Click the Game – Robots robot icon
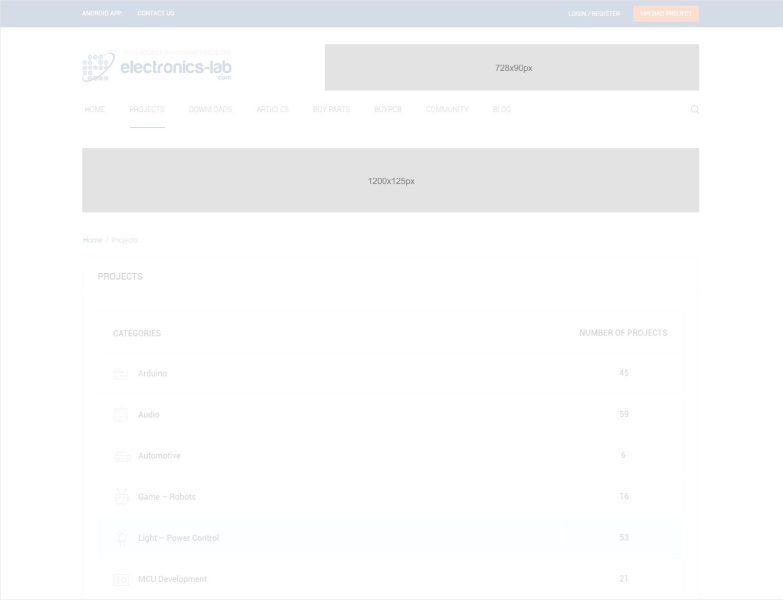Image resolution: width=783 pixels, height=600 pixels. (121, 497)
